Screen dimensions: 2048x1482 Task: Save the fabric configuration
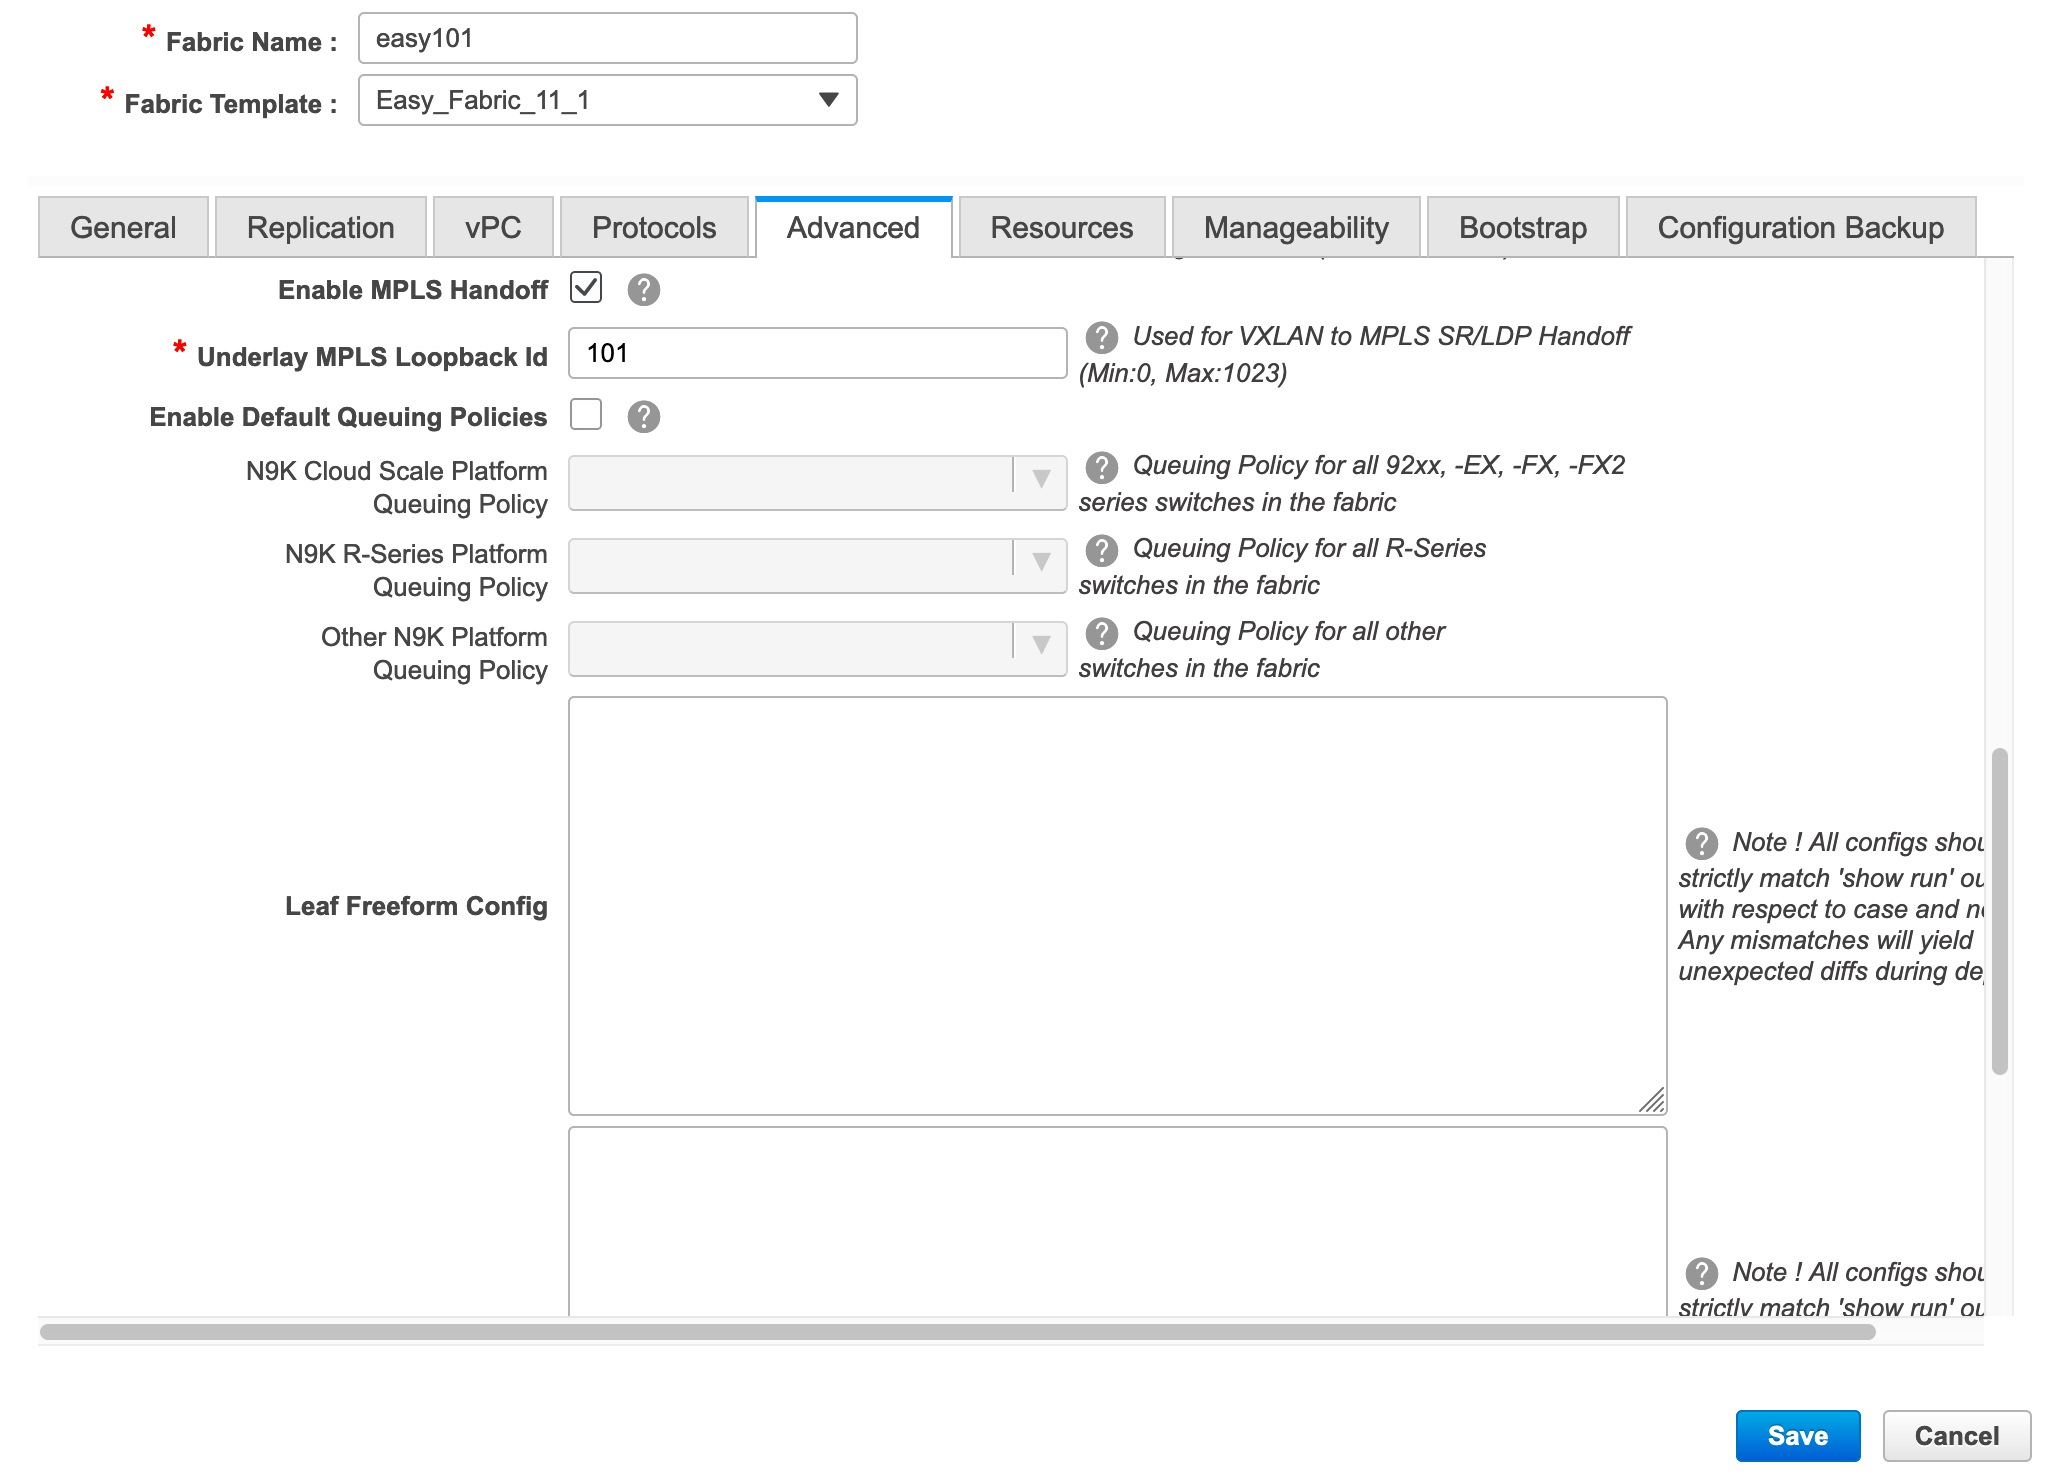1797,1435
